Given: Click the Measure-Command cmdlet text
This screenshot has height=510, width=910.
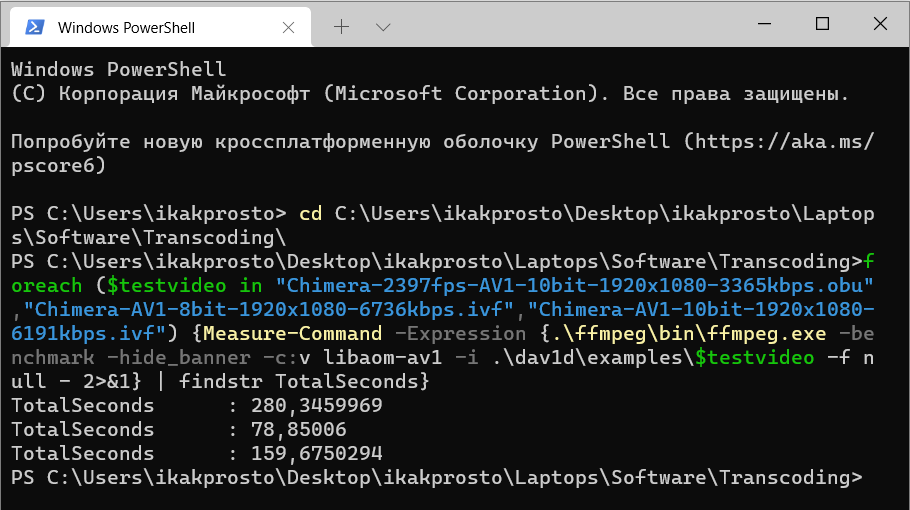Looking at the screenshot, I should [292, 334].
